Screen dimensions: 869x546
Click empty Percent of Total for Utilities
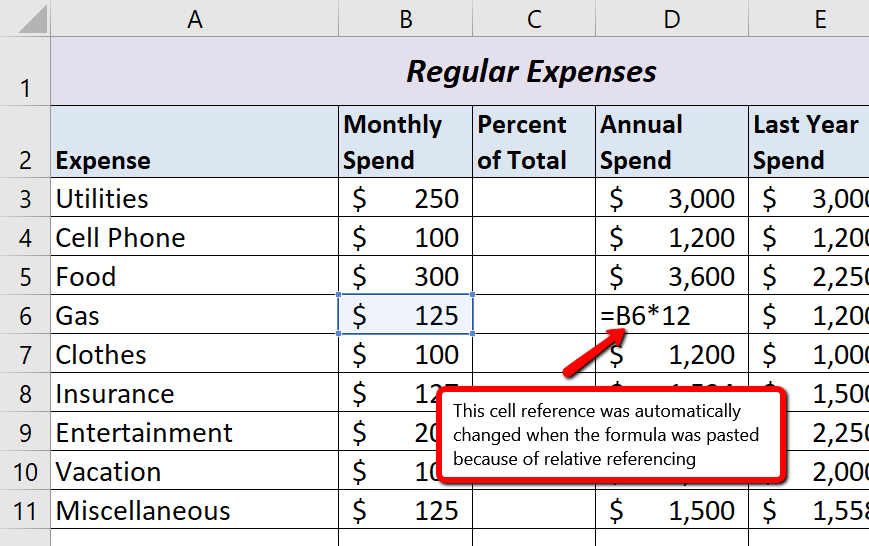pyautogui.click(x=534, y=197)
